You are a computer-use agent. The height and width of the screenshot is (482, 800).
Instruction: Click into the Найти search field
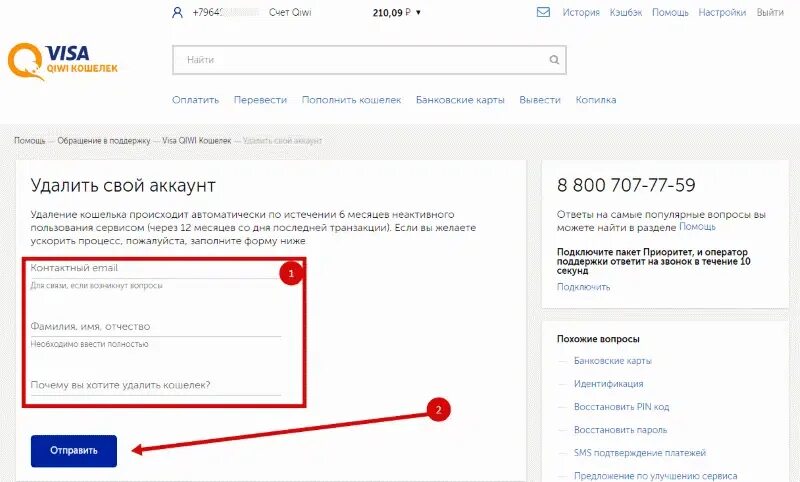(360, 60)
